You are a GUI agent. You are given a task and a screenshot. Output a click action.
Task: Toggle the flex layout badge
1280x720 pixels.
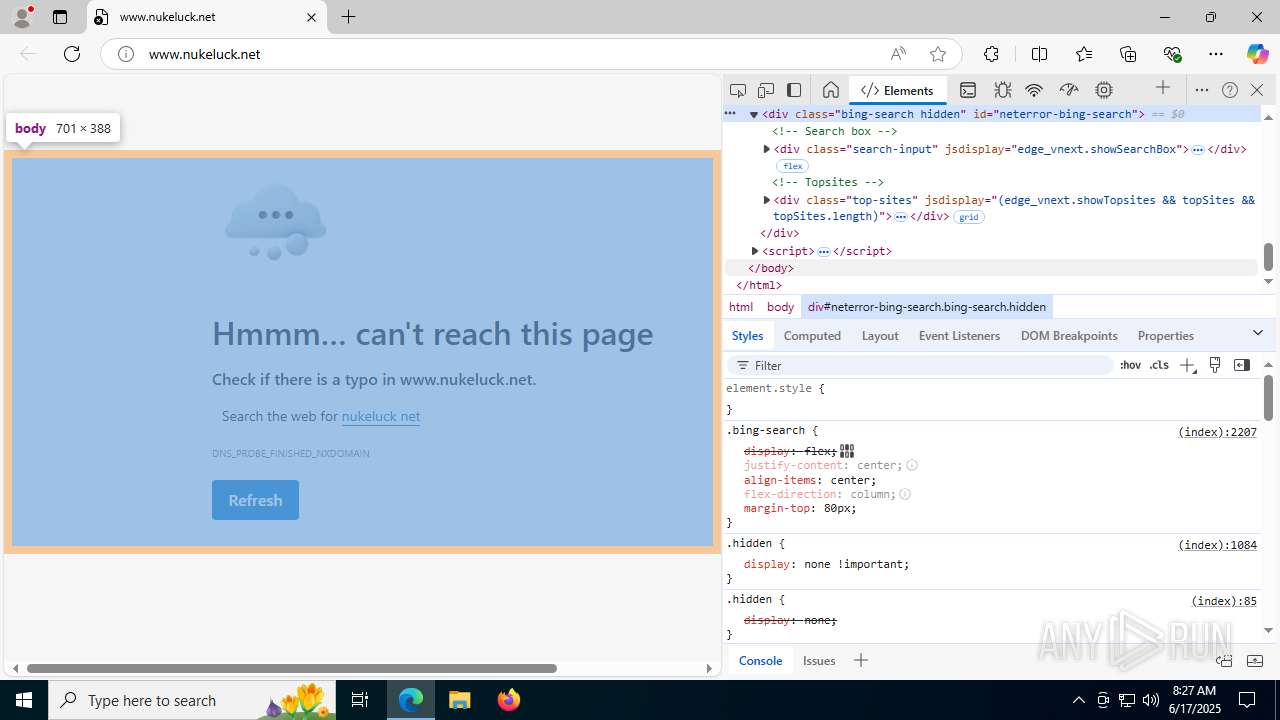click(x=792, y=166)
